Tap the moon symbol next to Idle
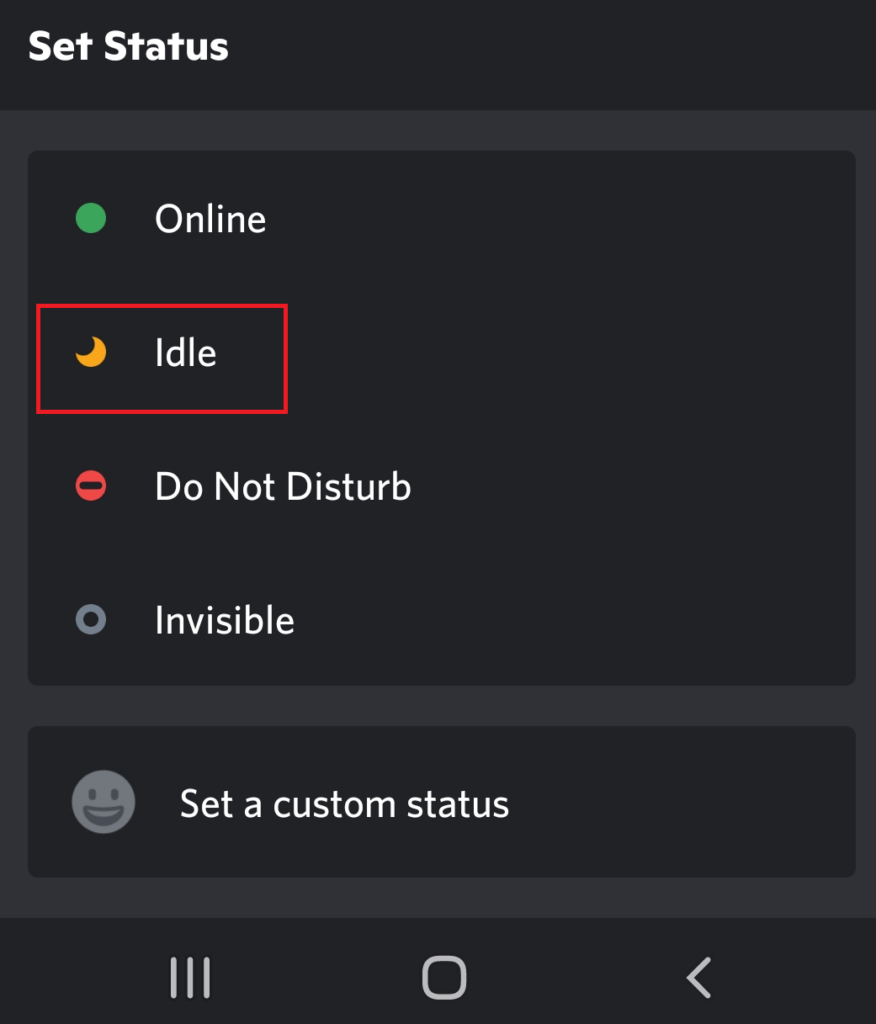Image resolution: width=876 pixels, height=1024 pixels. coord(89,352)
